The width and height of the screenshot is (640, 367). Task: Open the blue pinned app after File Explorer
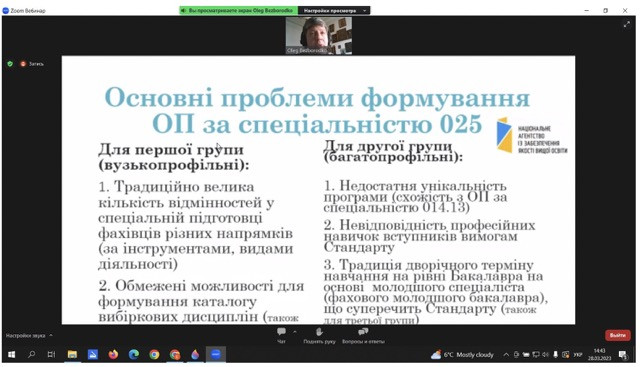click(93, 354)
